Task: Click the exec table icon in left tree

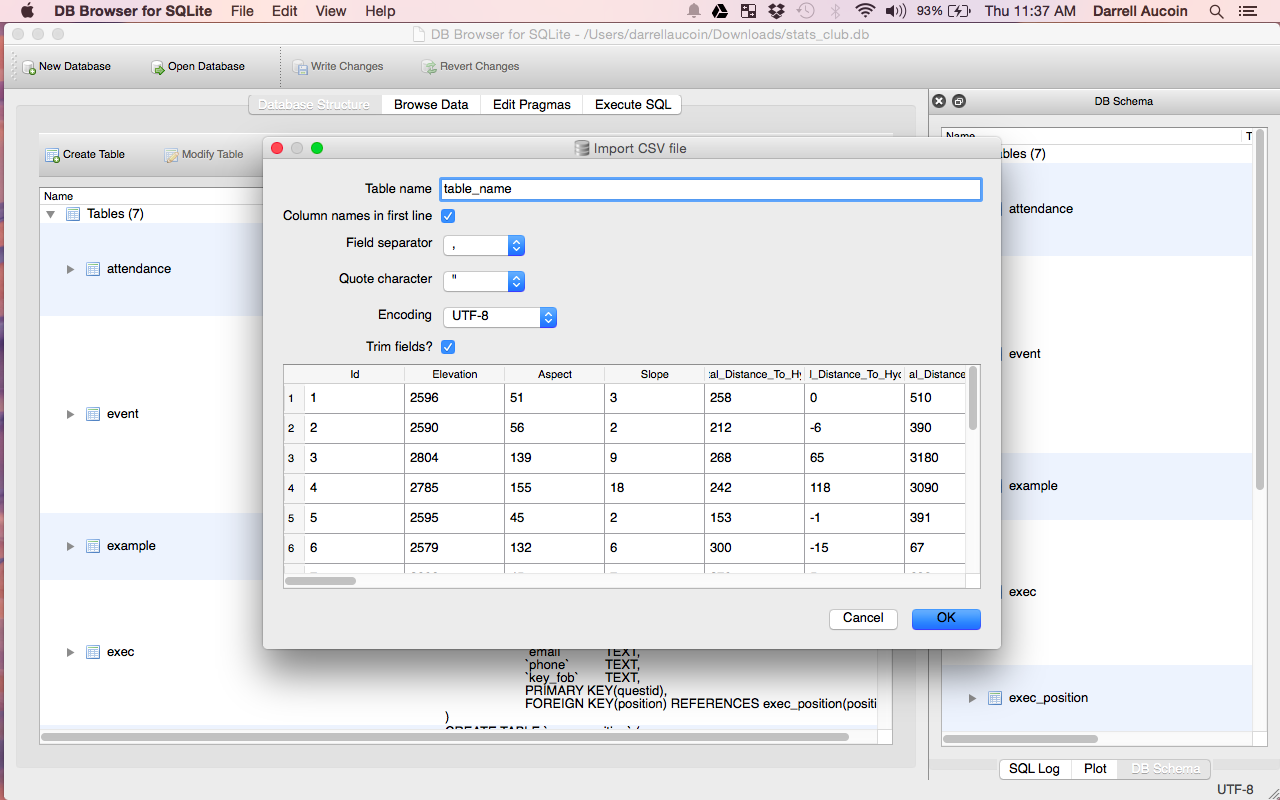Action: 93,652
